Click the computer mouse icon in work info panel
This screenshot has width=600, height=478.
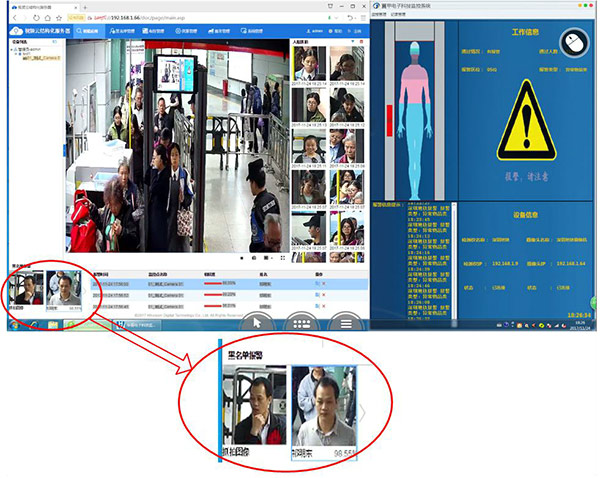tap(570, 42)
